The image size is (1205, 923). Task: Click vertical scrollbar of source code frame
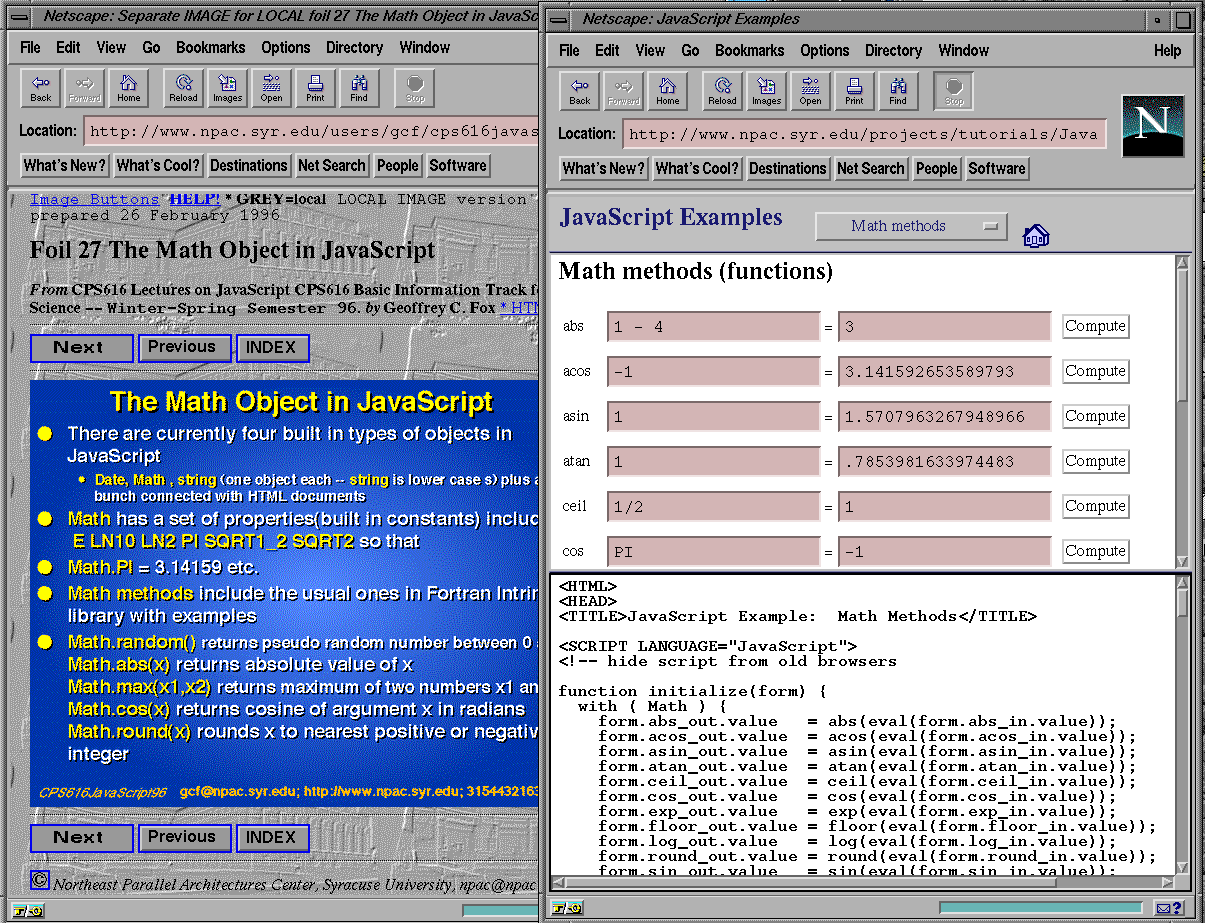(x=1182, y=725)
